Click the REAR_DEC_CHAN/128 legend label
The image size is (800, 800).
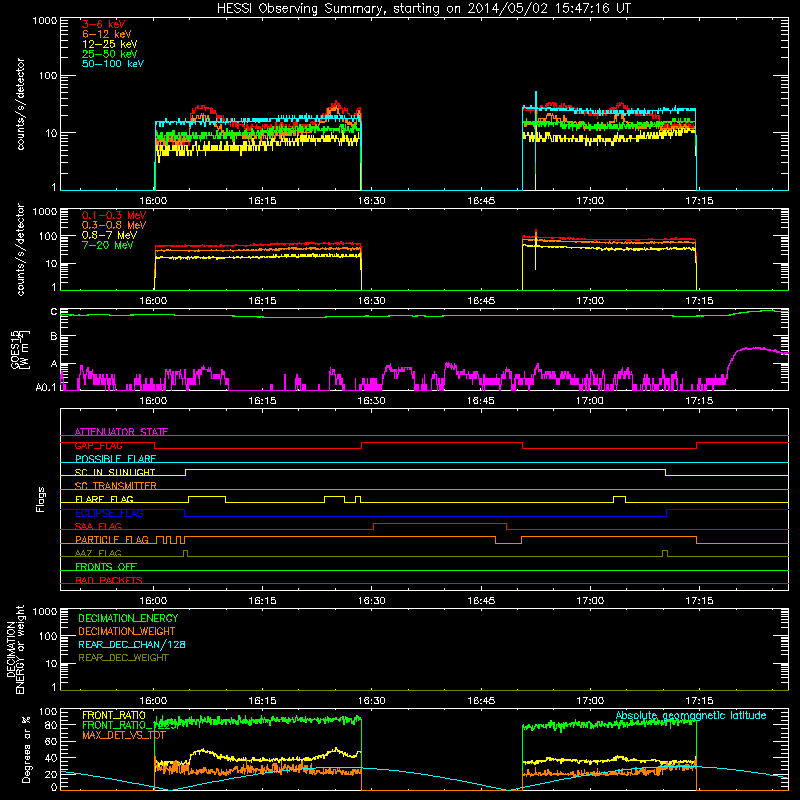pos(132,644)
